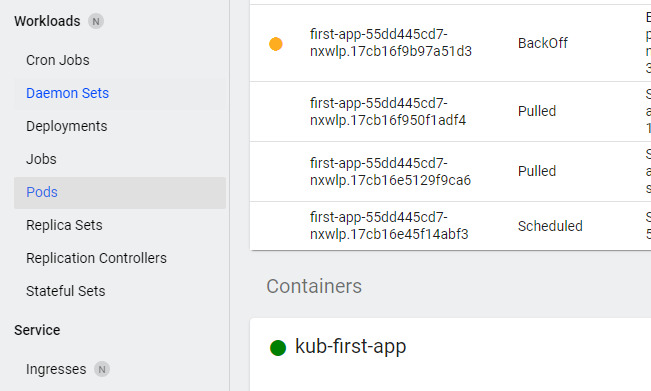651x391 pixels.
Task: Open the Deployments page
Action: click(66, 126)
